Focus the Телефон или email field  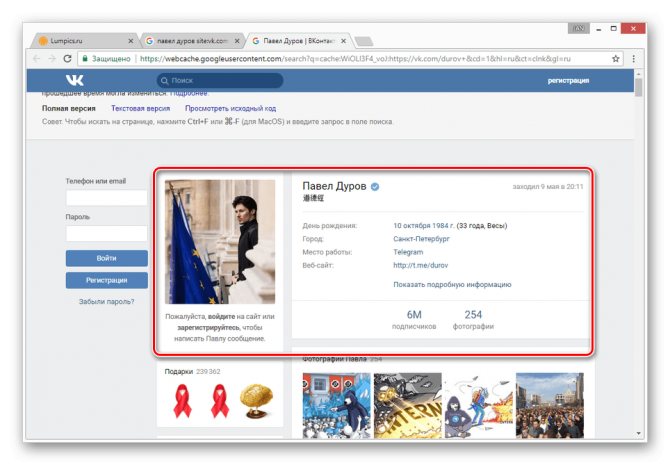pos(106,198)
